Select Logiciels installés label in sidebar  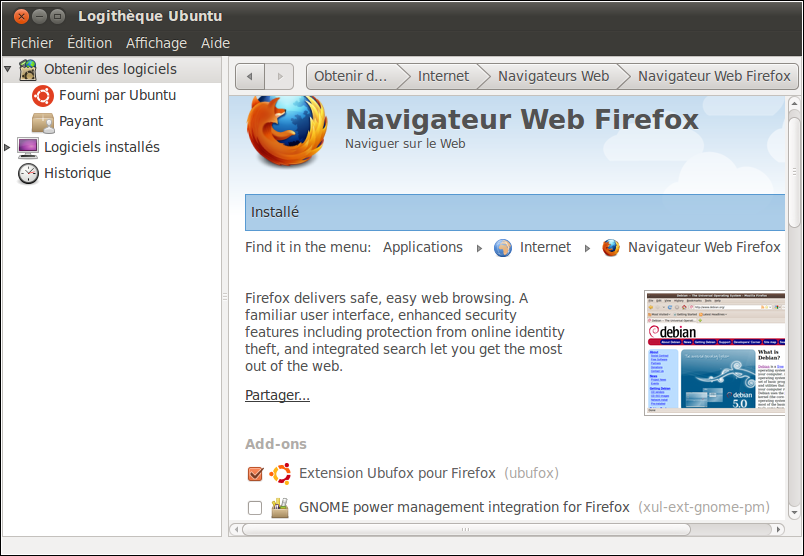coord(102,147)
